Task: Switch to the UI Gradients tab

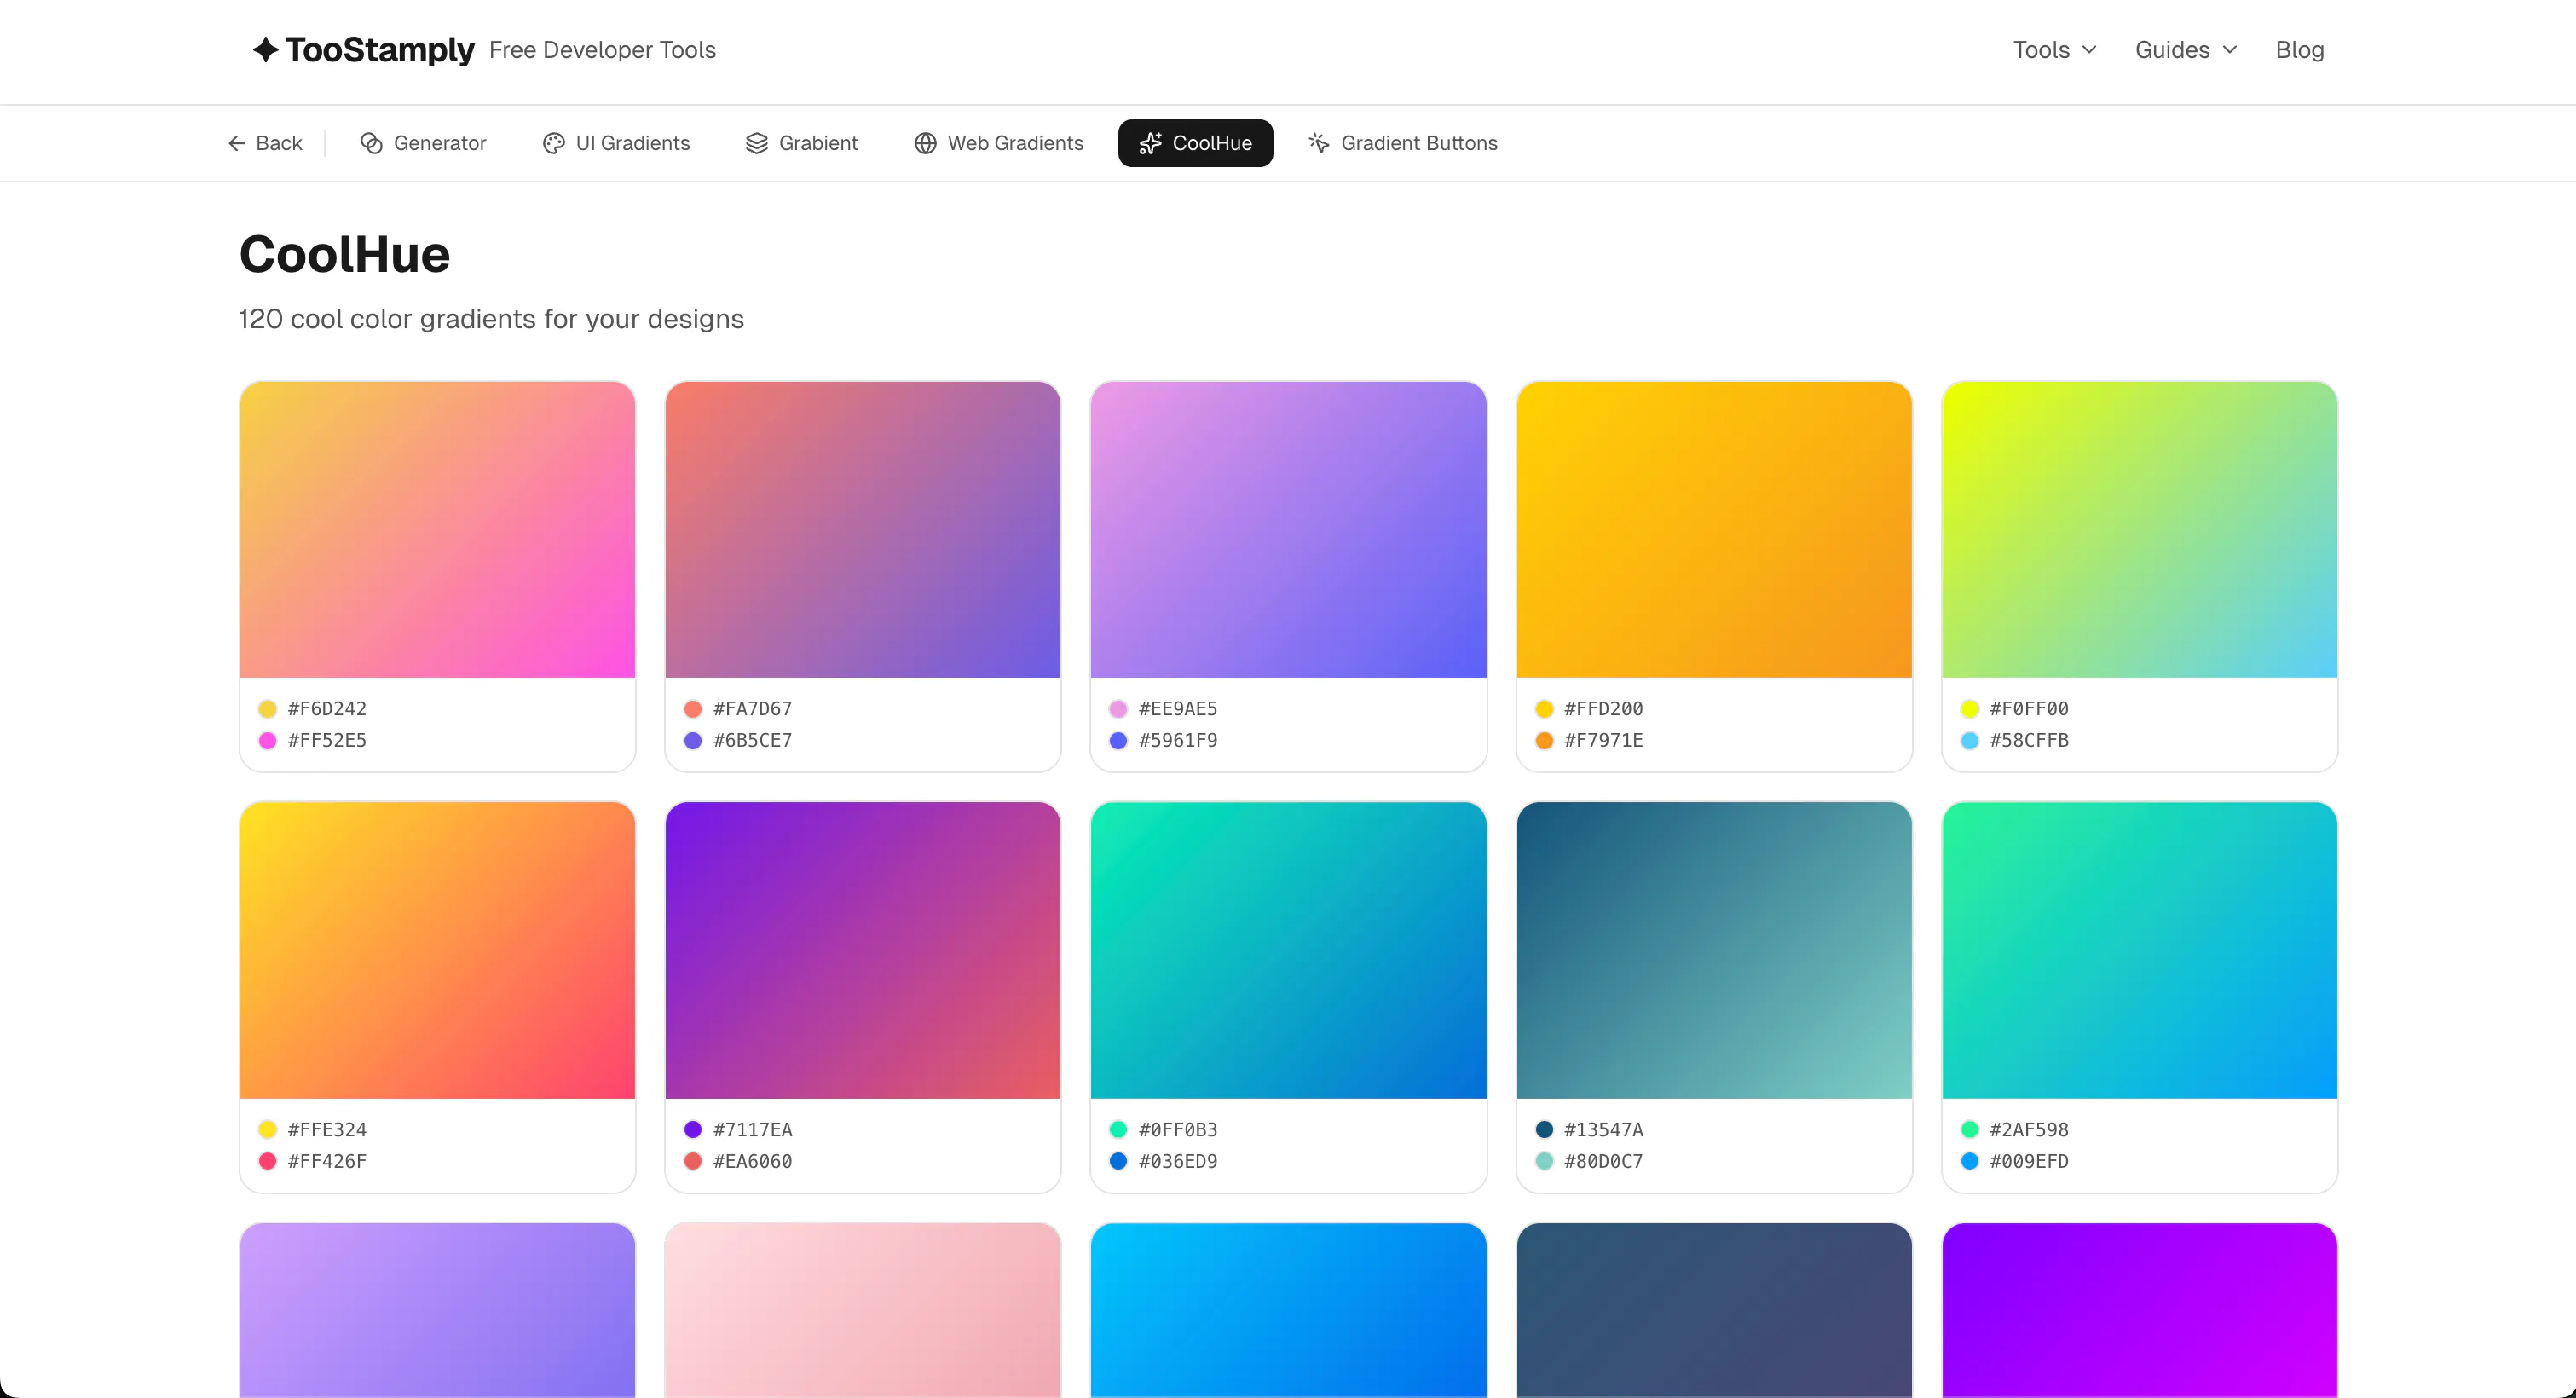Action: (616, 143)
